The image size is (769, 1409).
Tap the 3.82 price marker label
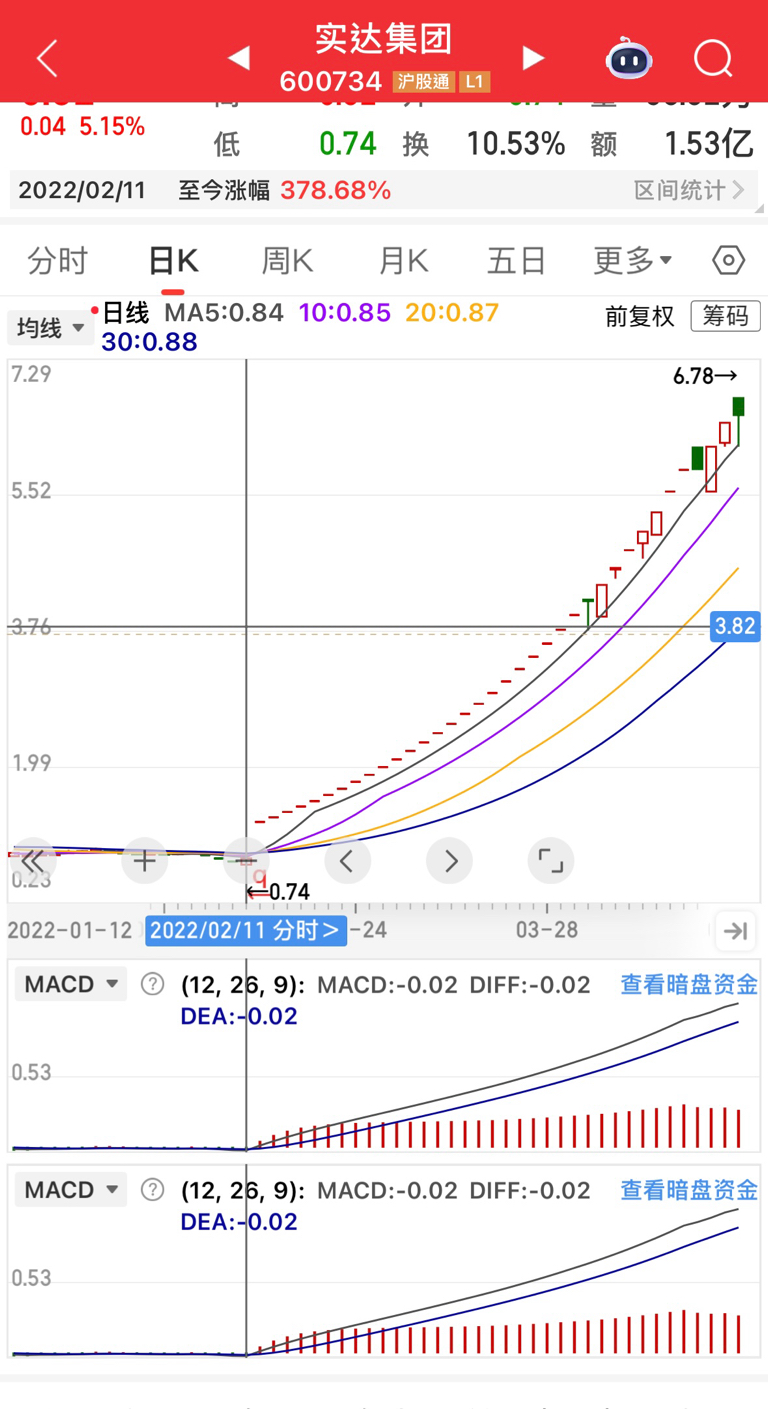pyautogui.click(x=735, y=627)
